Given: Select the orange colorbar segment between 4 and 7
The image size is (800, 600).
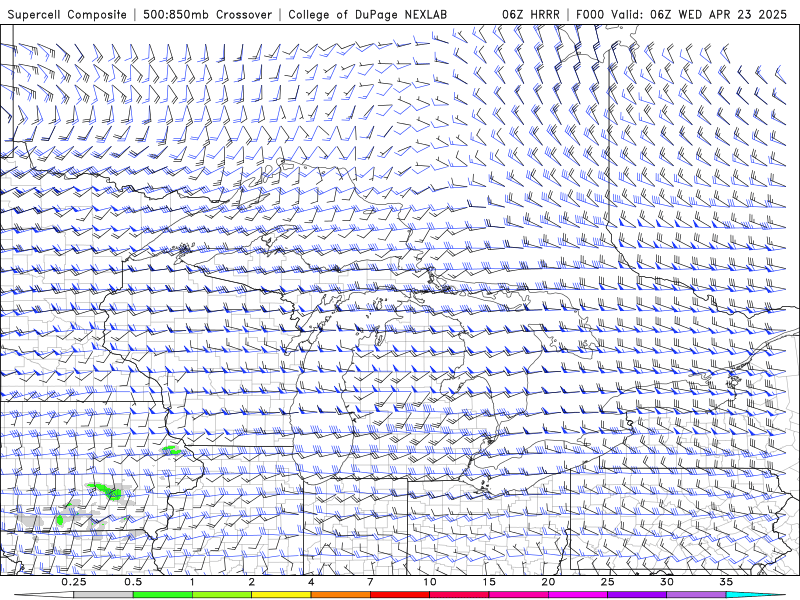Looking at the screenshot, I should [340, 595].
